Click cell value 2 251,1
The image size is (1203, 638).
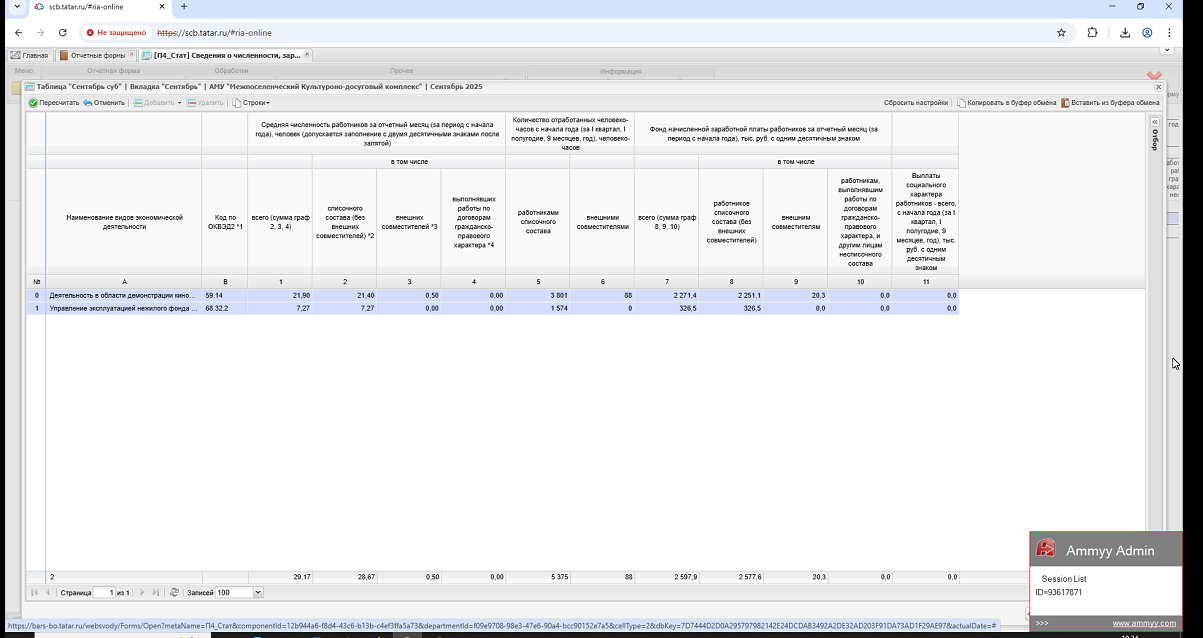(731, 296)
